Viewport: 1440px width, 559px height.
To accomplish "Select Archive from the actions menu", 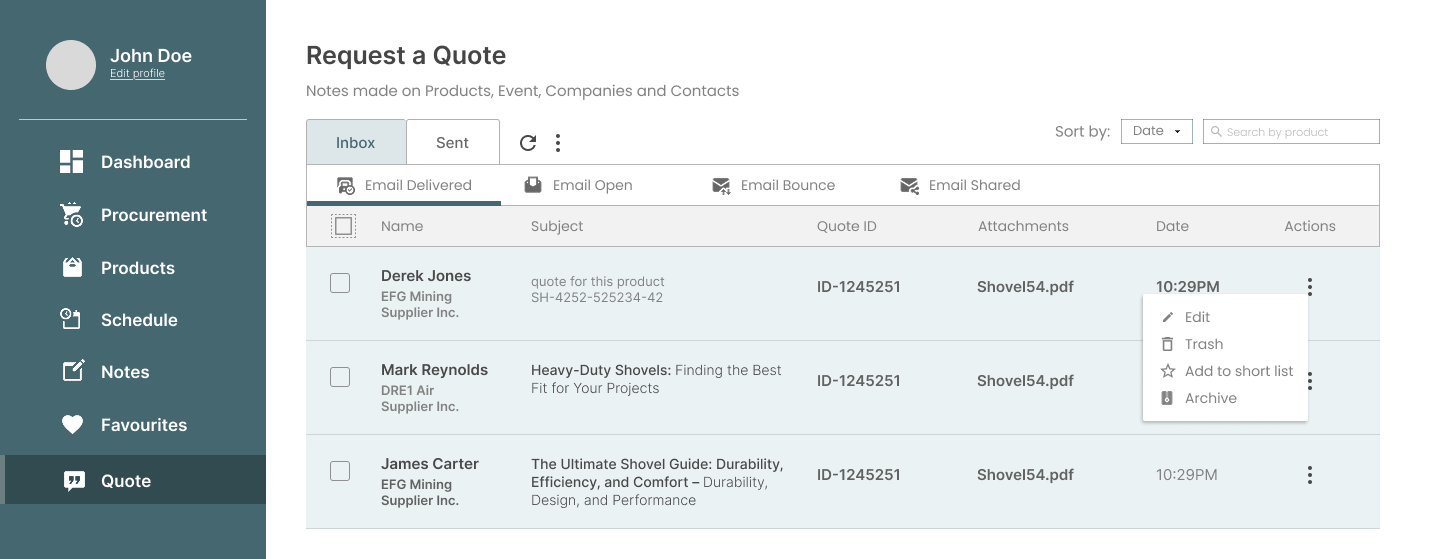I will point(1210,398).
